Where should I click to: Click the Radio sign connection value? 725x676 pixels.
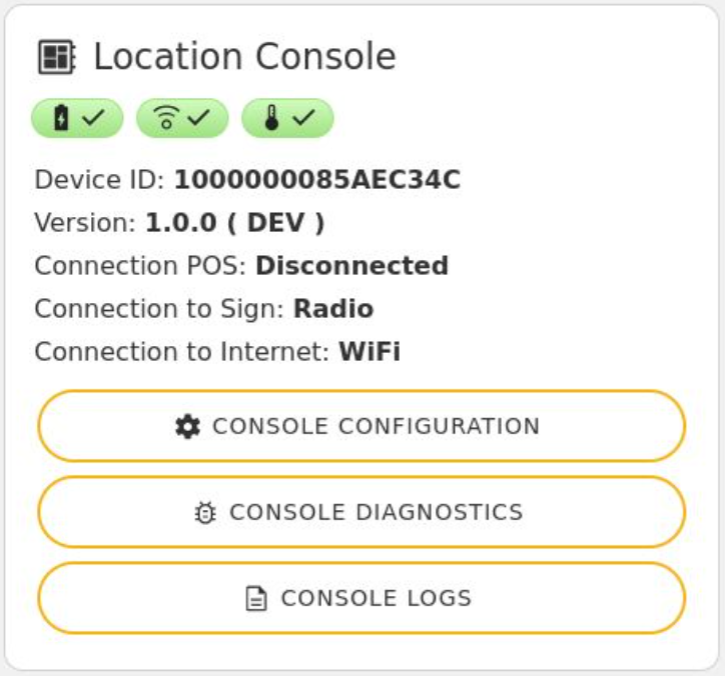[x=333, y=309]
